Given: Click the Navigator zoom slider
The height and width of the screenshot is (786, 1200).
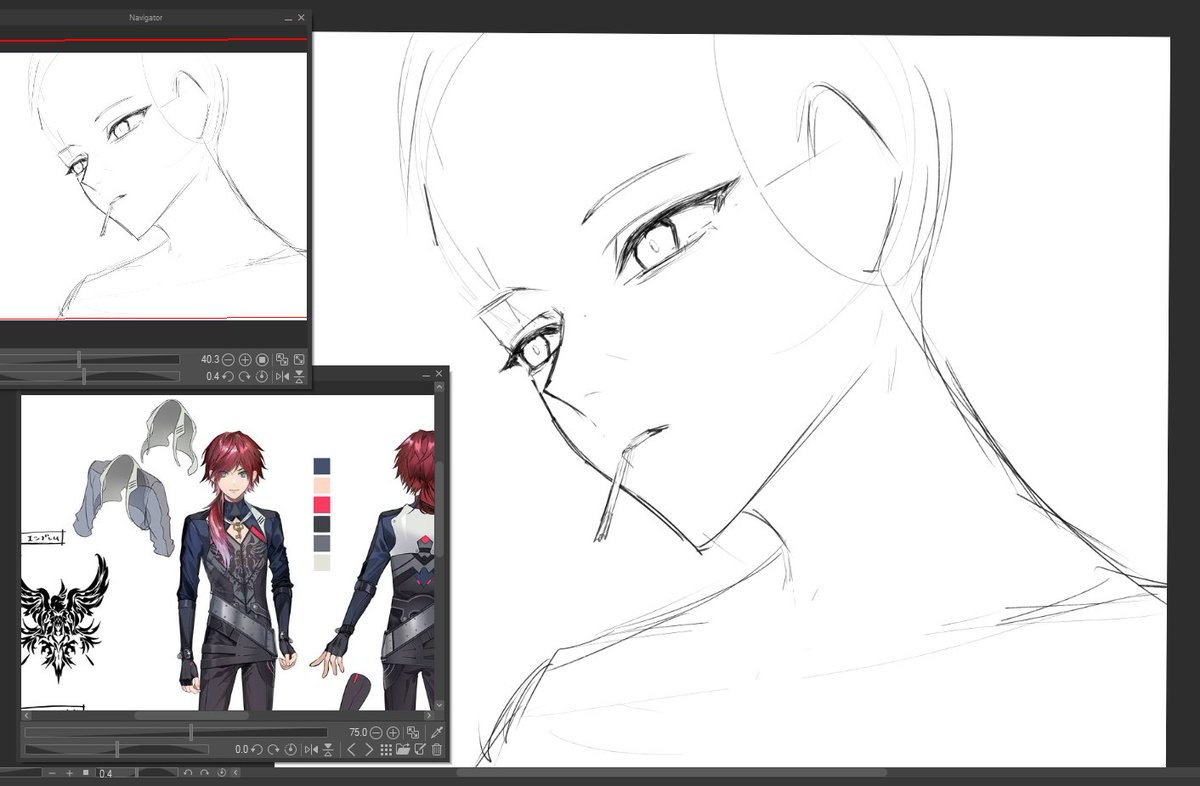Looking at the screenshot, I should point(89,359).
